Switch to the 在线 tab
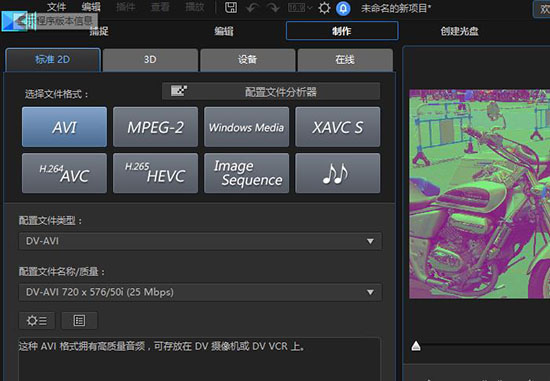The width and height of the screenshot is (550, 381). click(345, 60)
